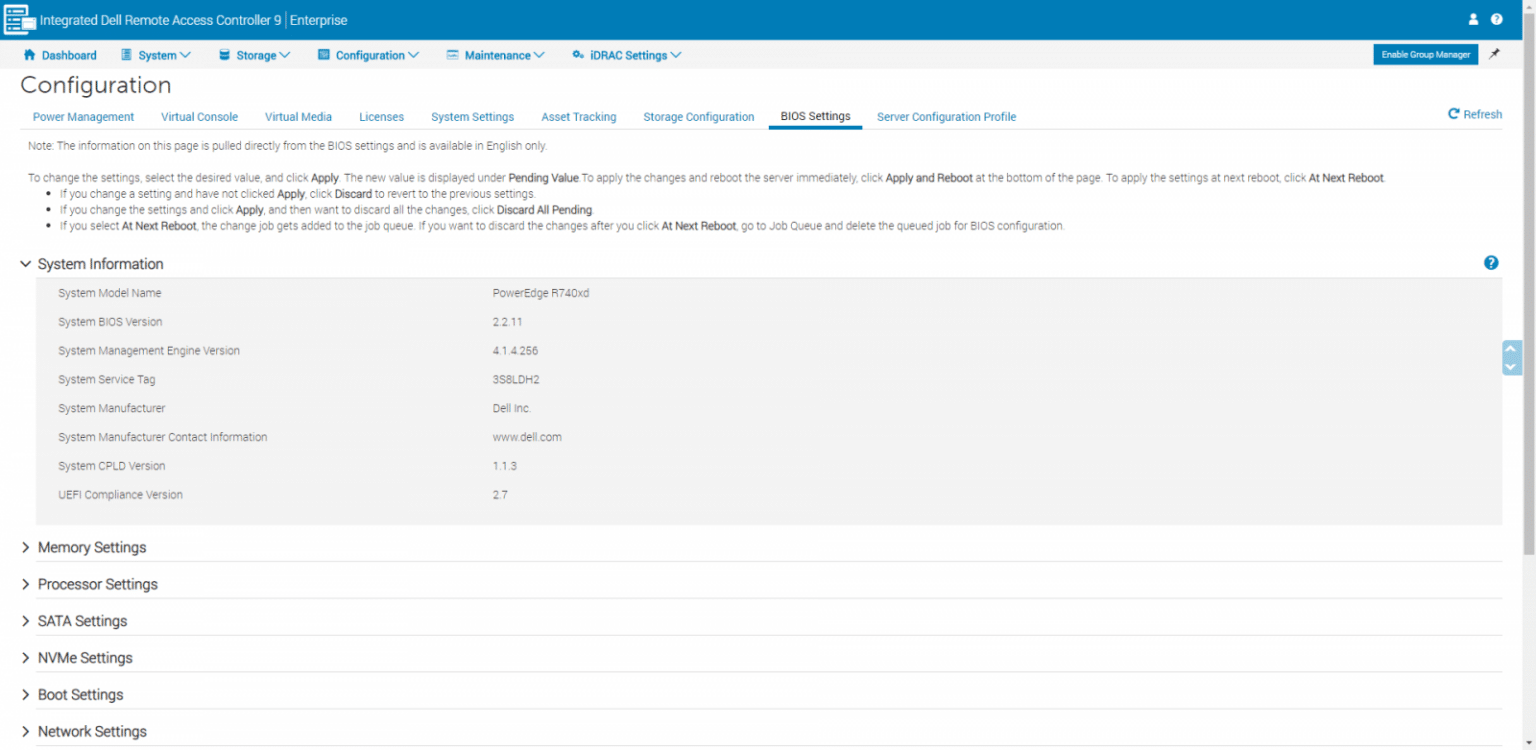
Task: Click the Refresh circular arrow icon
Action: (1454, 114)
